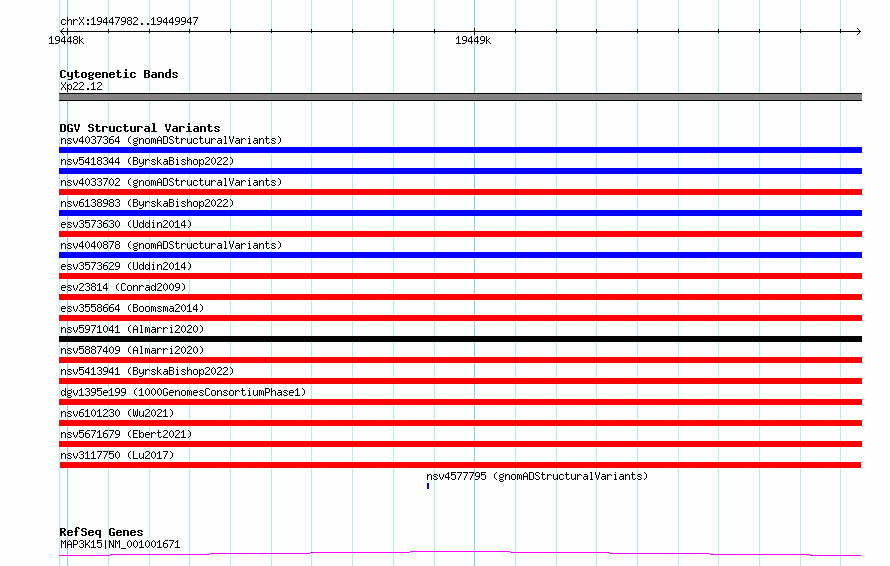Click the red bar for nsv6101230

460,423
